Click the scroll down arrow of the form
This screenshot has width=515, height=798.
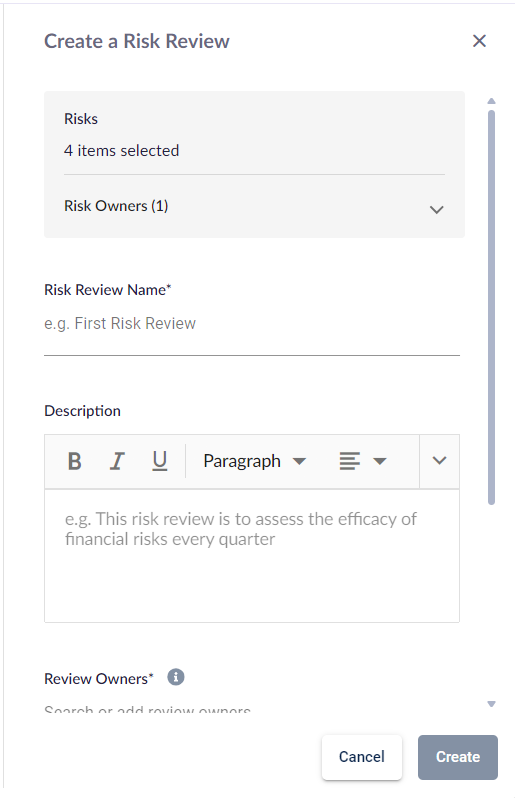coord(491,704)
